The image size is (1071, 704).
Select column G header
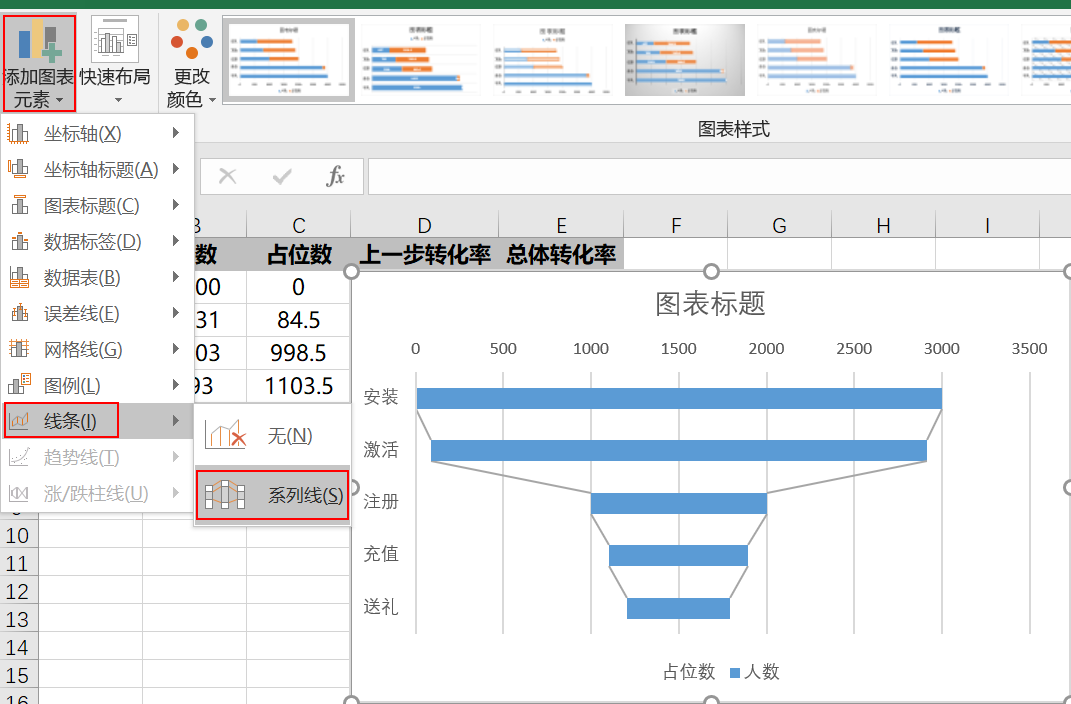[779, 225]
